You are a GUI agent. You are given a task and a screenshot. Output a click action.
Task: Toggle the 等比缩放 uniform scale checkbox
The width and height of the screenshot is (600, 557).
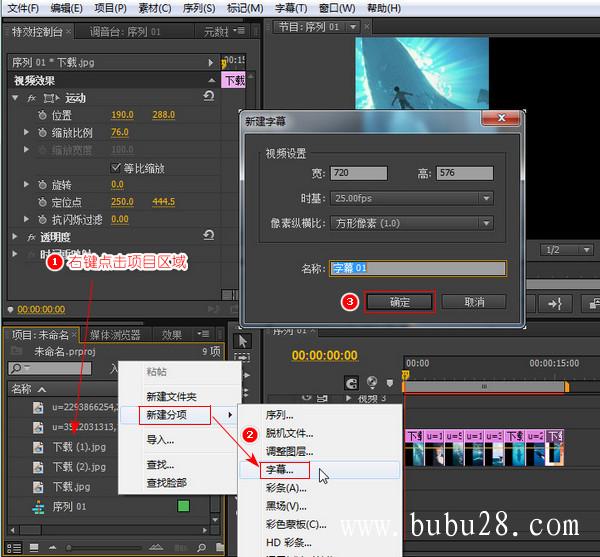click(x=115, y=168)
